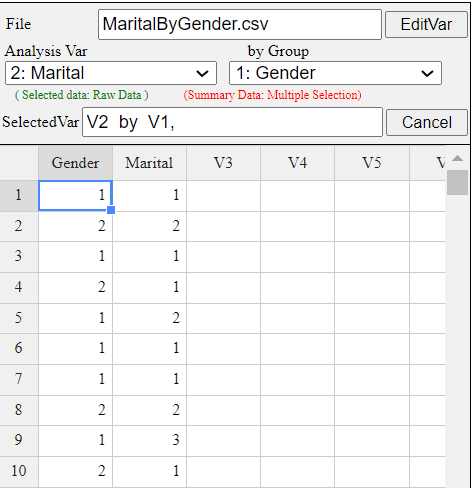
Task: Click the File name field MaritalByGender.csv
Action: tap(240, 24)
